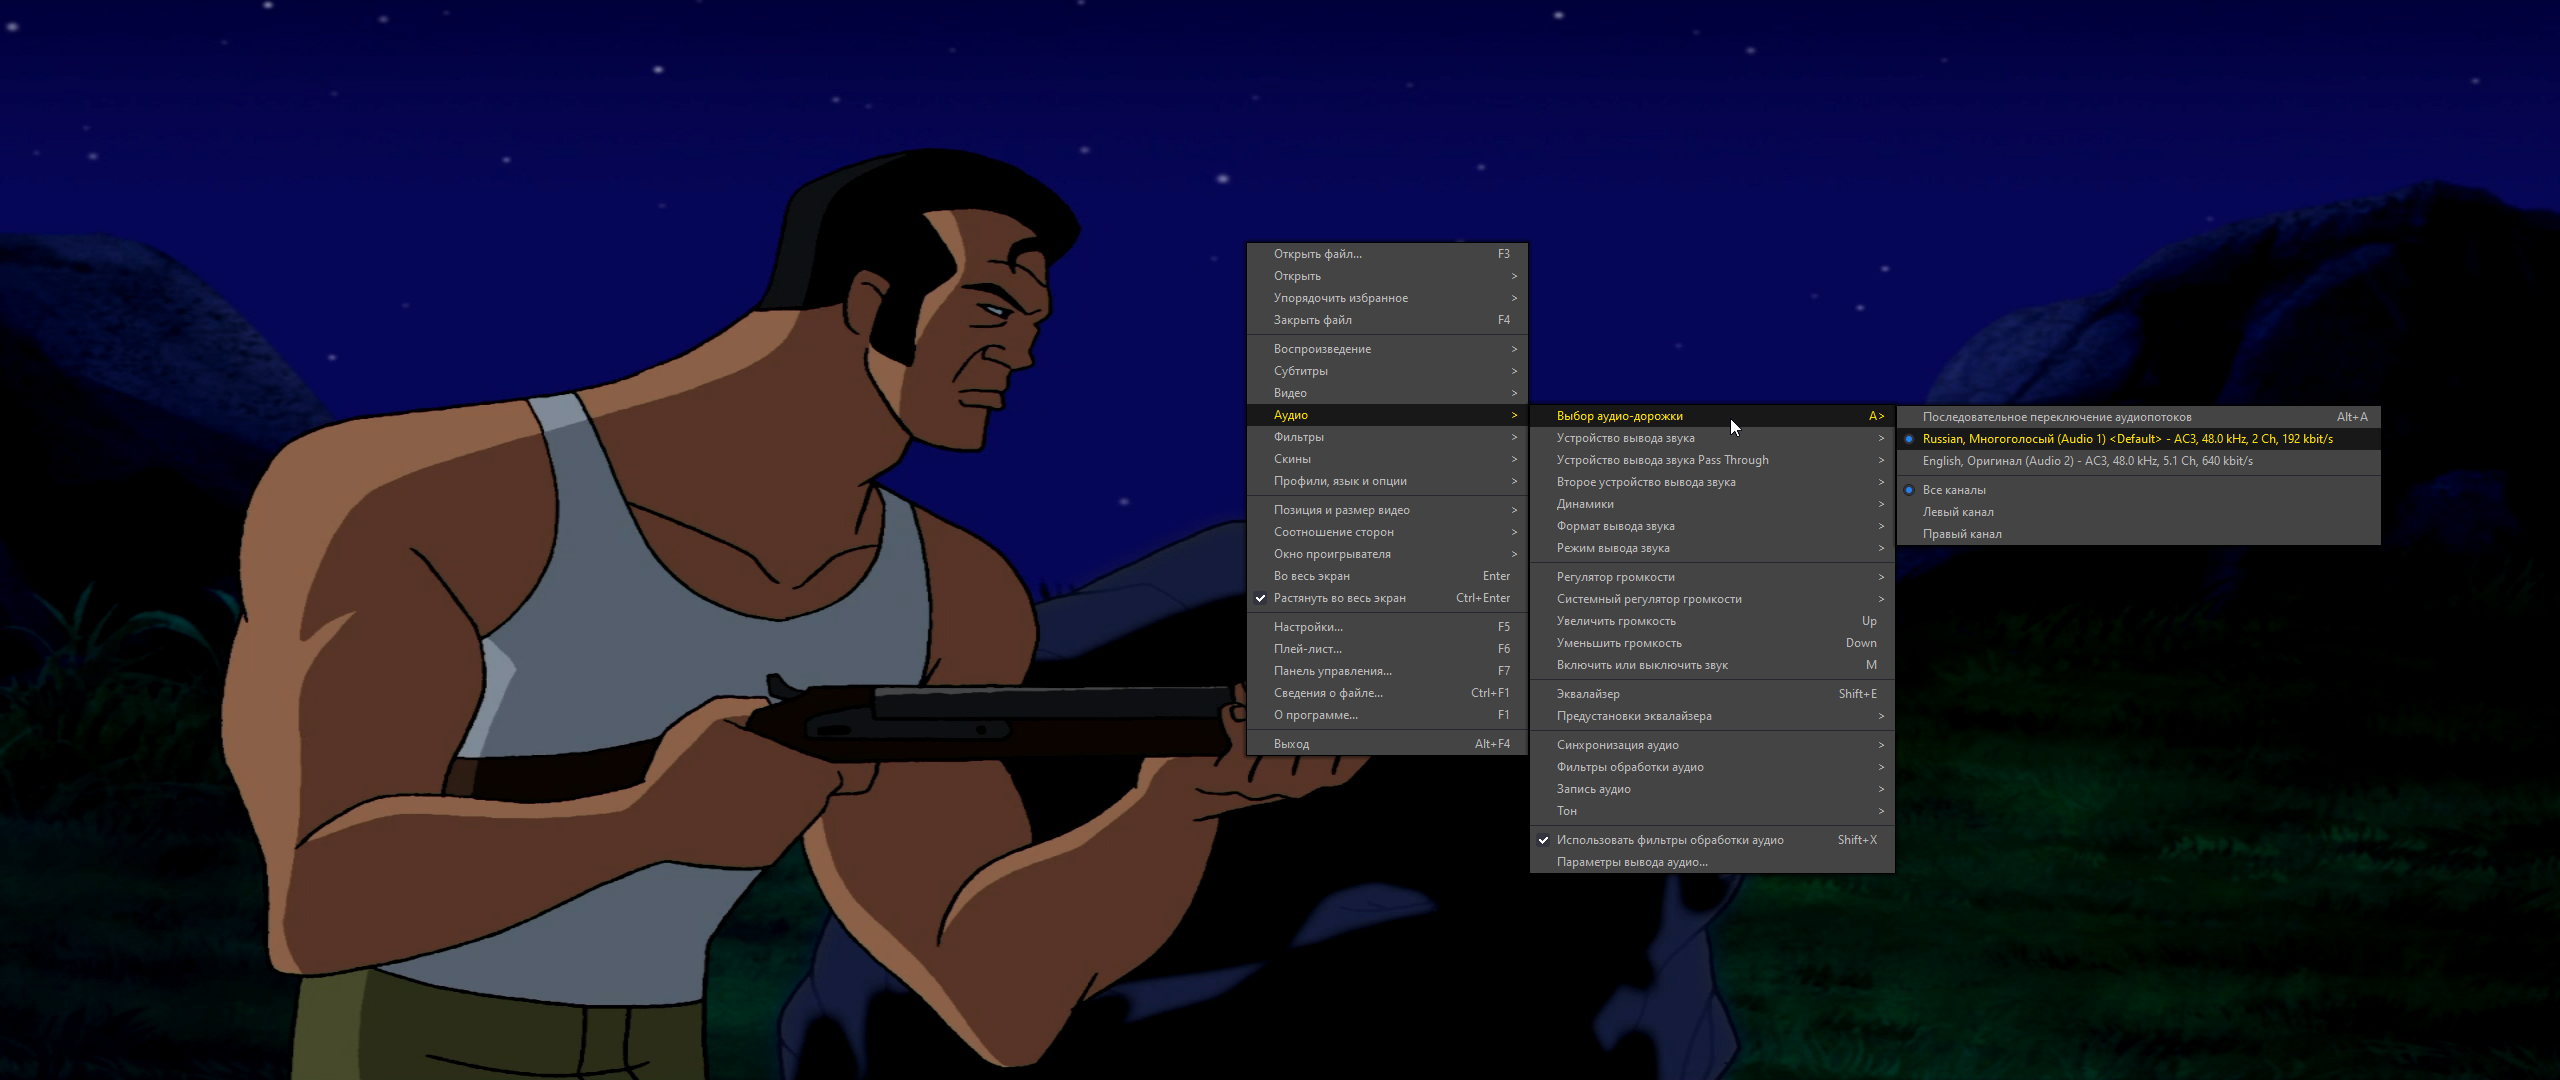Select the highlighted 'Аудио' menu item
This screenshot has height=1080, width=2560.
1387,415
